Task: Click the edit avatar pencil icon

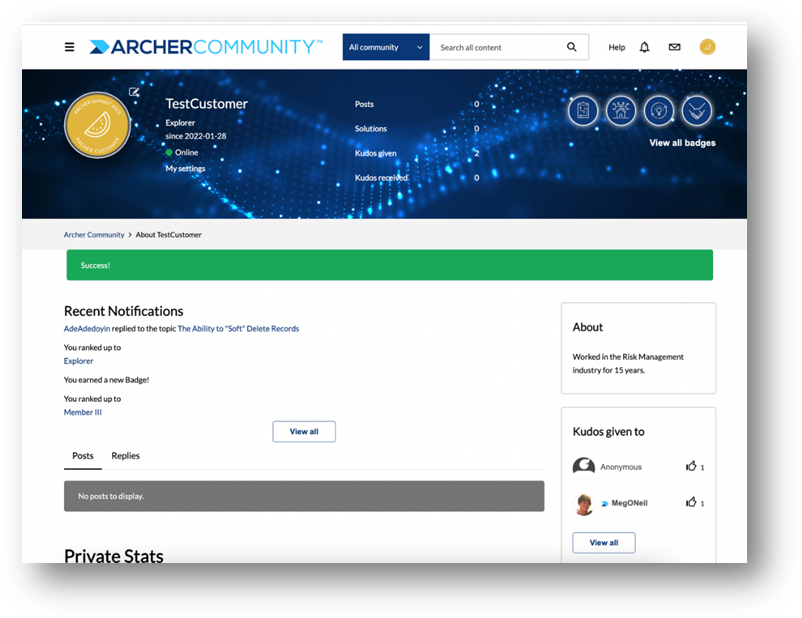Action: pyautogui.click(x=134, y=92)
